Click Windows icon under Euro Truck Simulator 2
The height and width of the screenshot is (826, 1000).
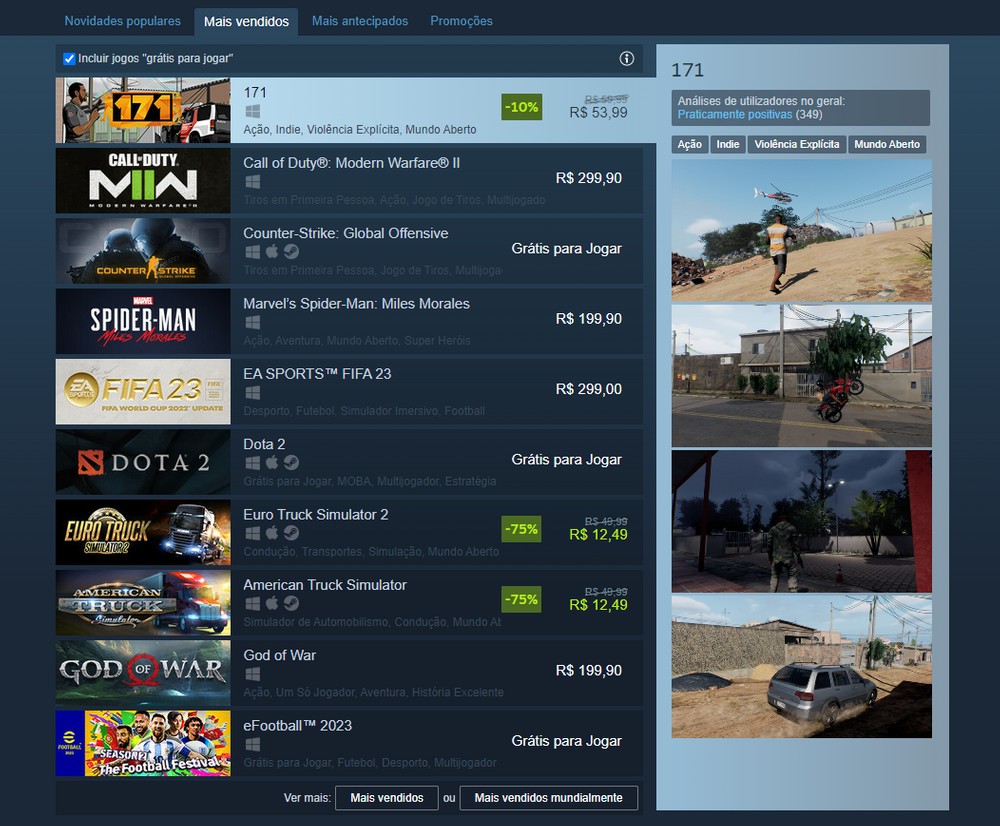click(253, 533)
